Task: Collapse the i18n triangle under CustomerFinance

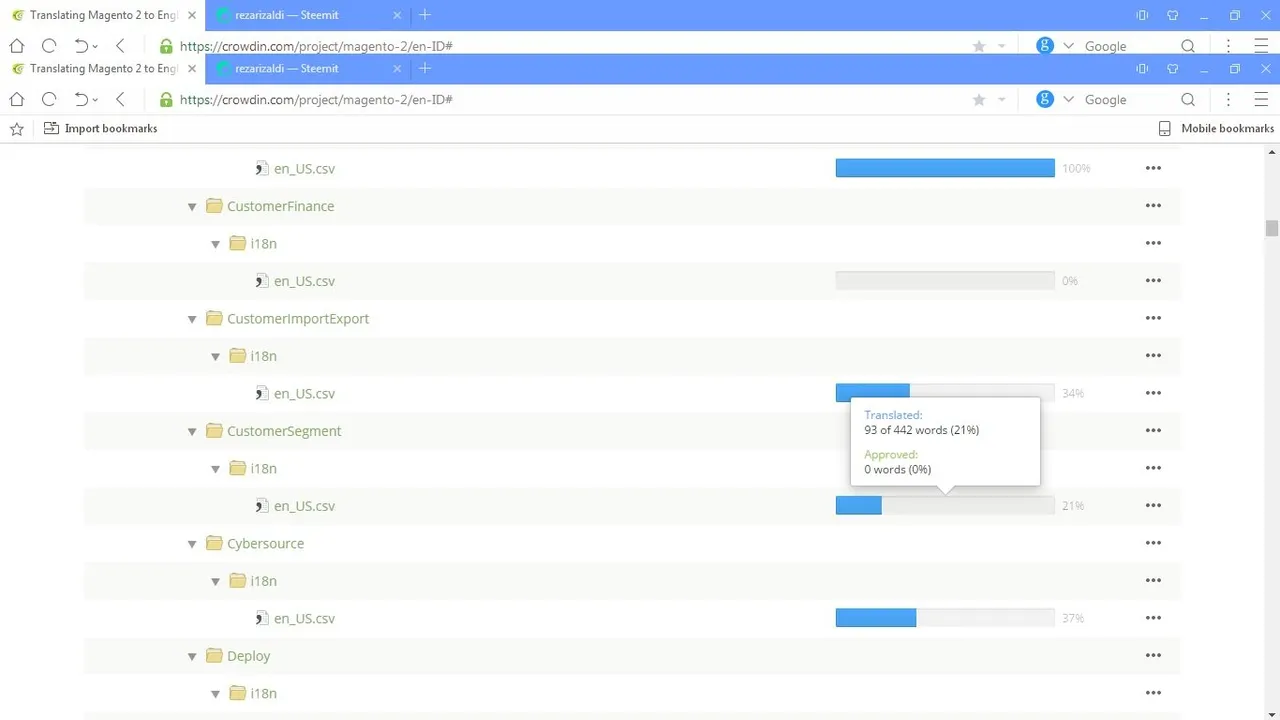Action: coord(215,244)
